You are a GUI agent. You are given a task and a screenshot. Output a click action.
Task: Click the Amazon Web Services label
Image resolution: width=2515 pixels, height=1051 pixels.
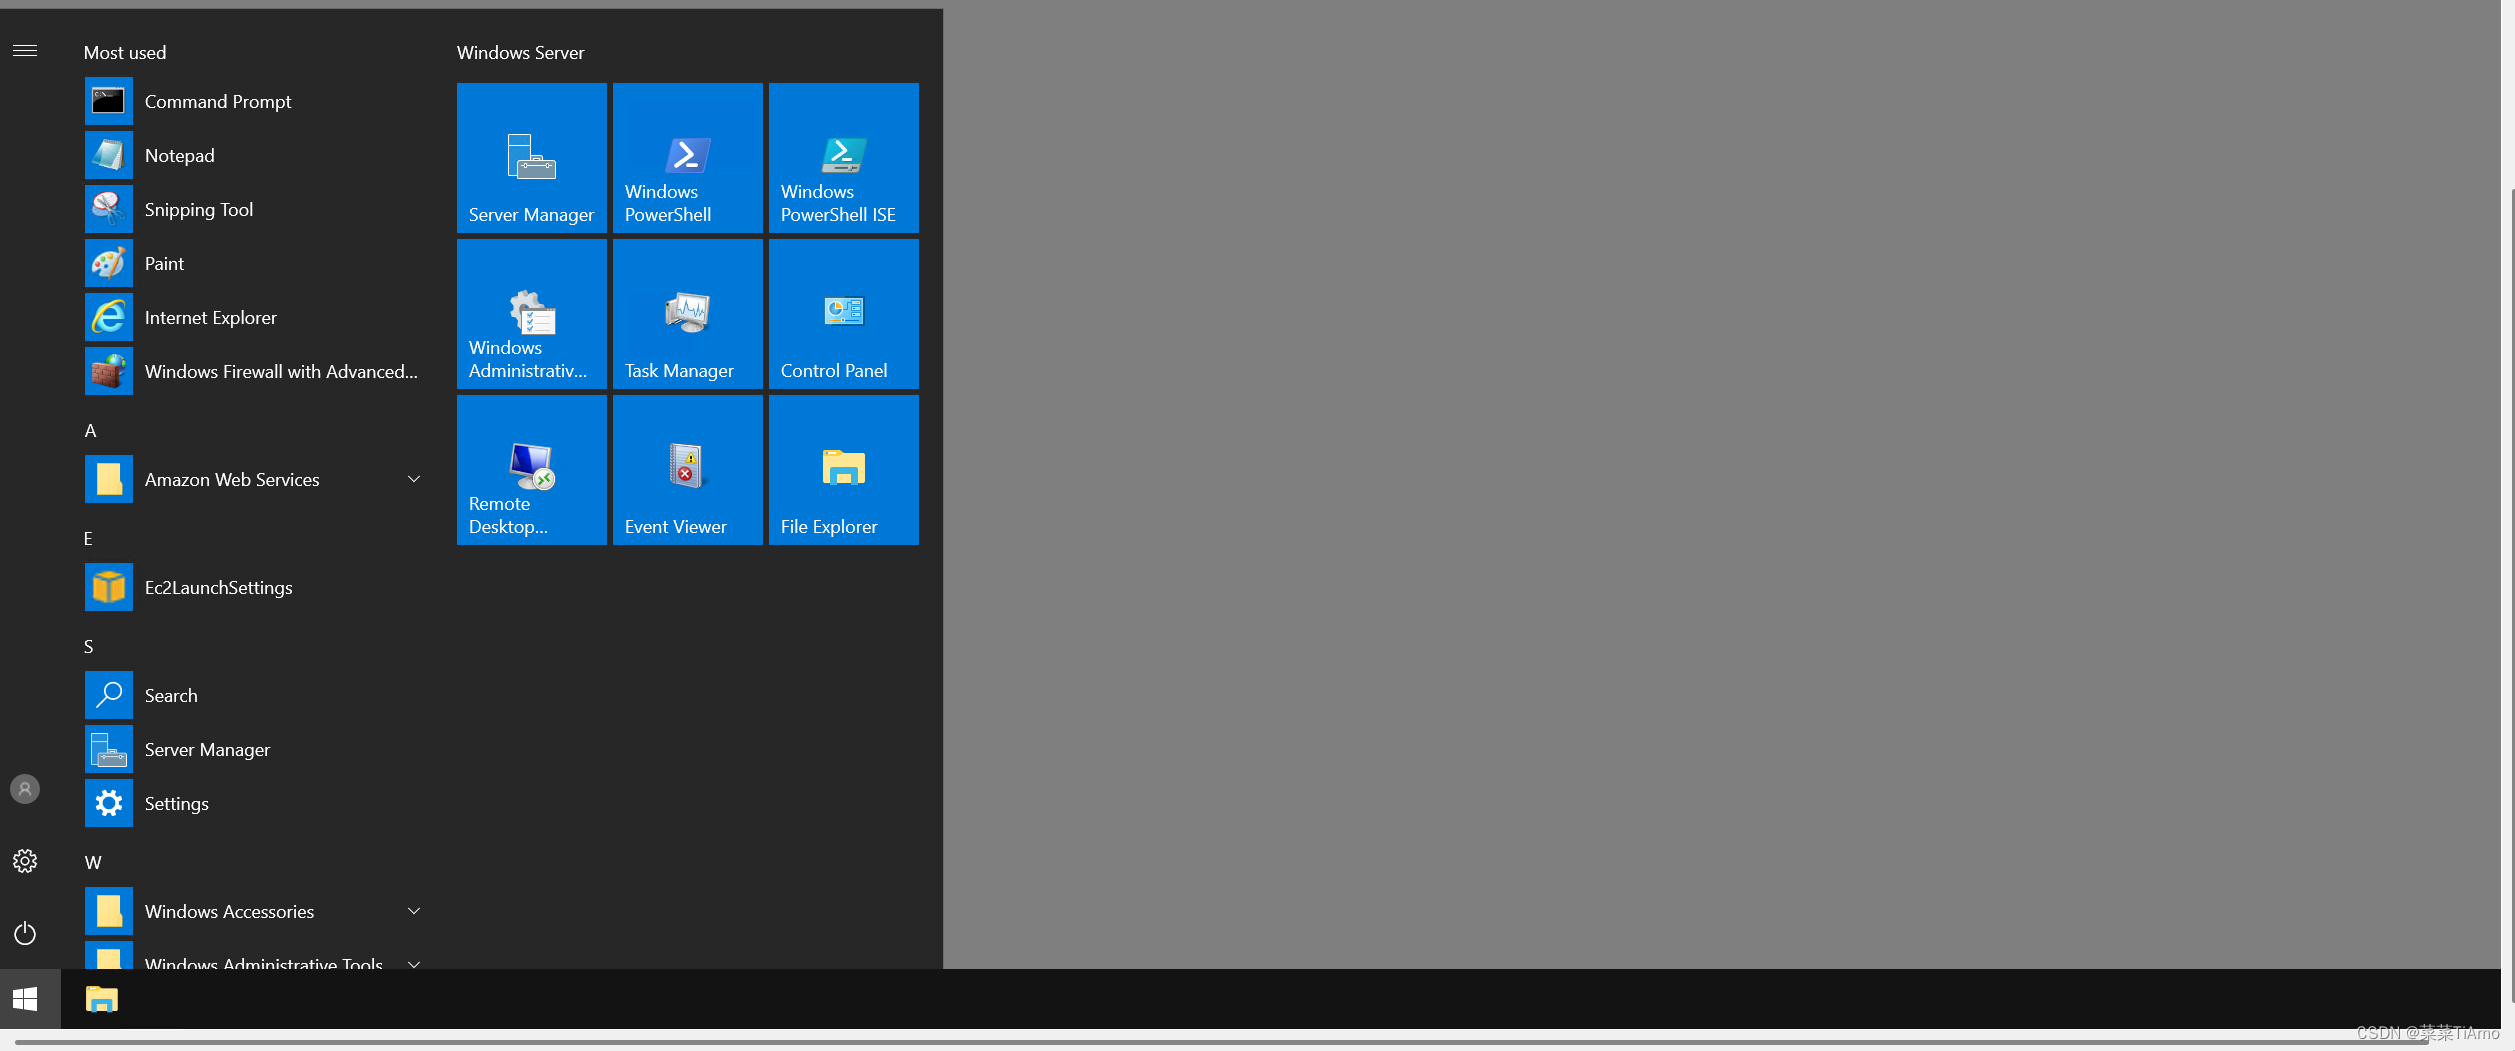tap(232, 479)
